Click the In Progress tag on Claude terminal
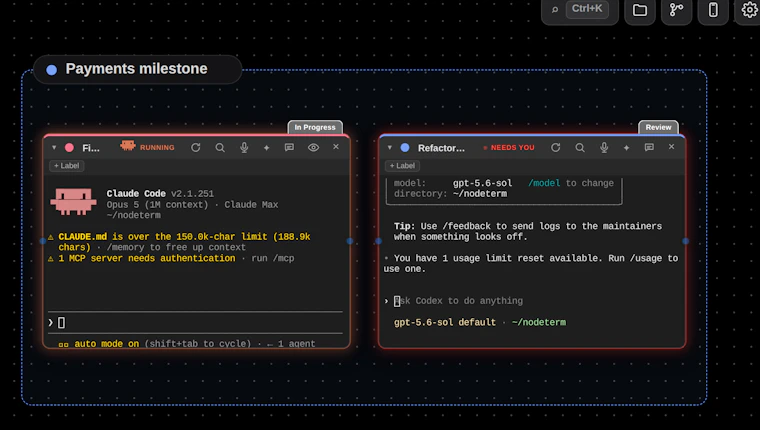The height and width of the screenshot is (430, 760). pyautogui.click(x=315, y=127)
